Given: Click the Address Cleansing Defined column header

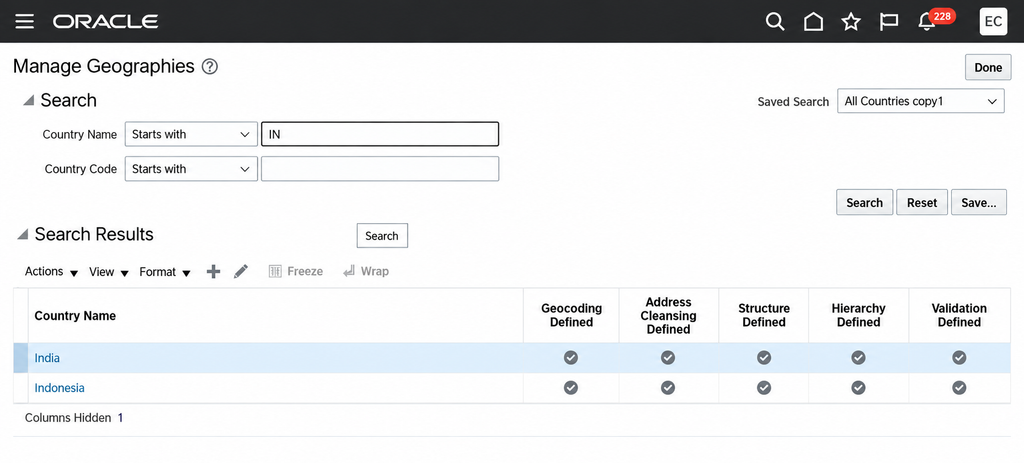Looking at the screenshot, I should pyautogui.click(x=668, y=315).
